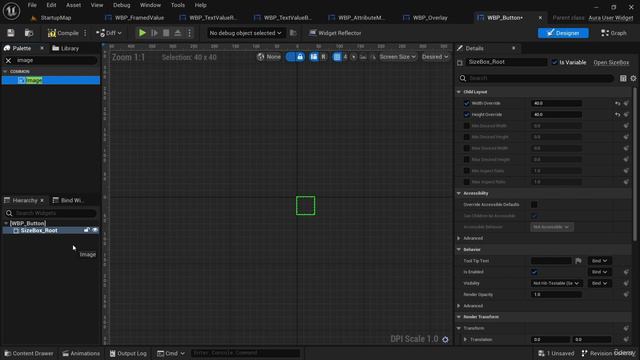640x360 pixels.
Task: Open the Visibility Not Hit-Testable dropdown
Action: 556,283
